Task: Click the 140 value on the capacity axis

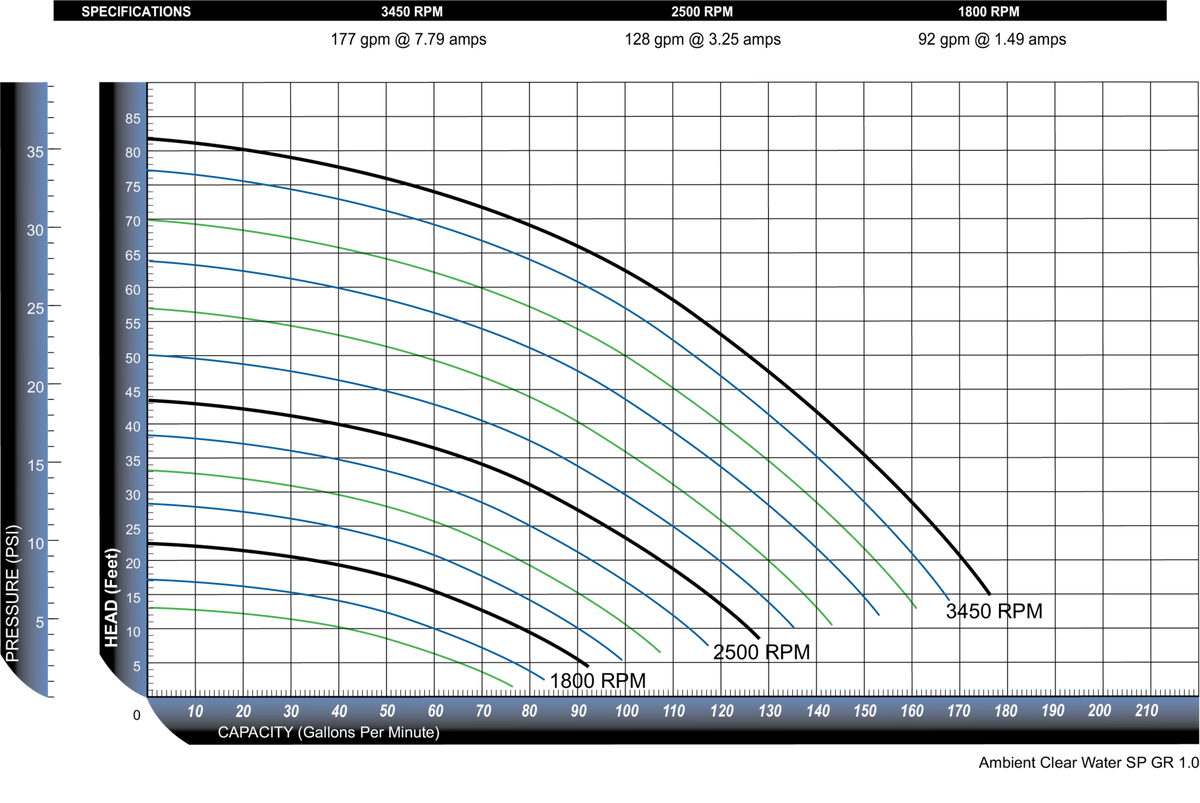Action: 818,712
